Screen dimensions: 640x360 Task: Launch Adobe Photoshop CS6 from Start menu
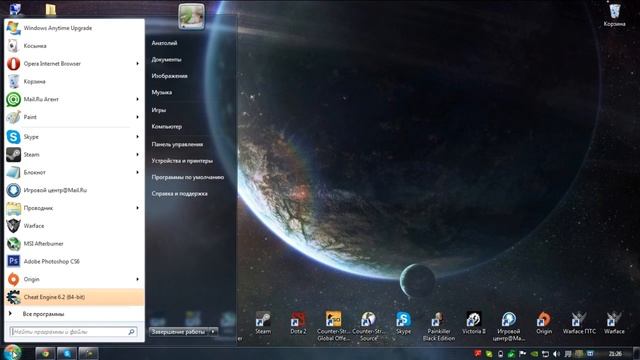(74, 261)
